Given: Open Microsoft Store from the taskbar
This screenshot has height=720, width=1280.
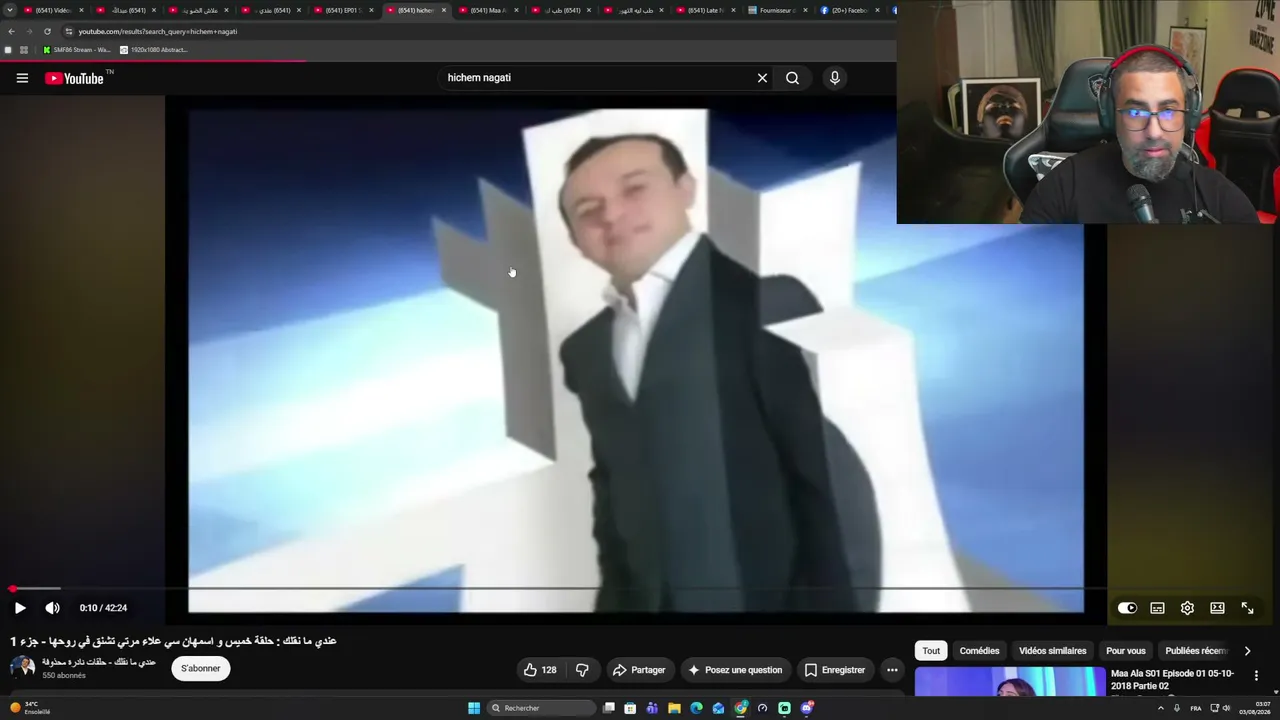Looking at the screenshot, I should coord(630,708).
